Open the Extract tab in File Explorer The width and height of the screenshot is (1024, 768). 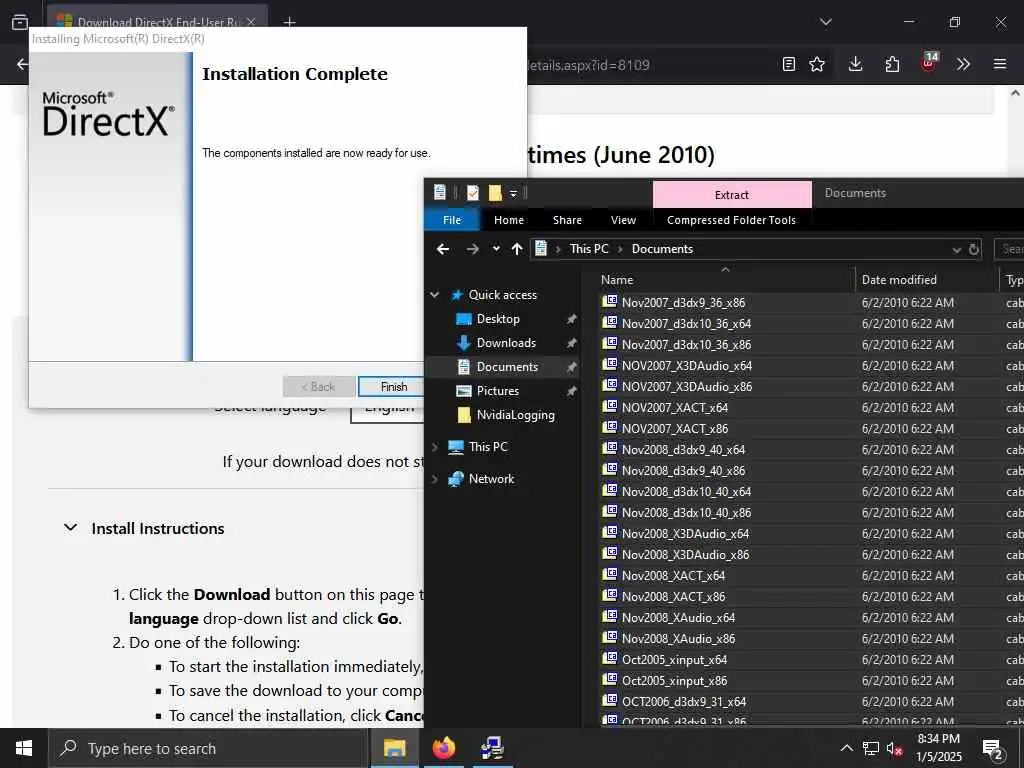731,195
